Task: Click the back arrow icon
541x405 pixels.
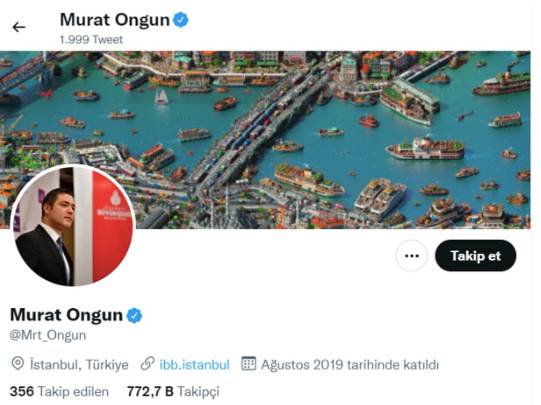Action: [19, 27]
